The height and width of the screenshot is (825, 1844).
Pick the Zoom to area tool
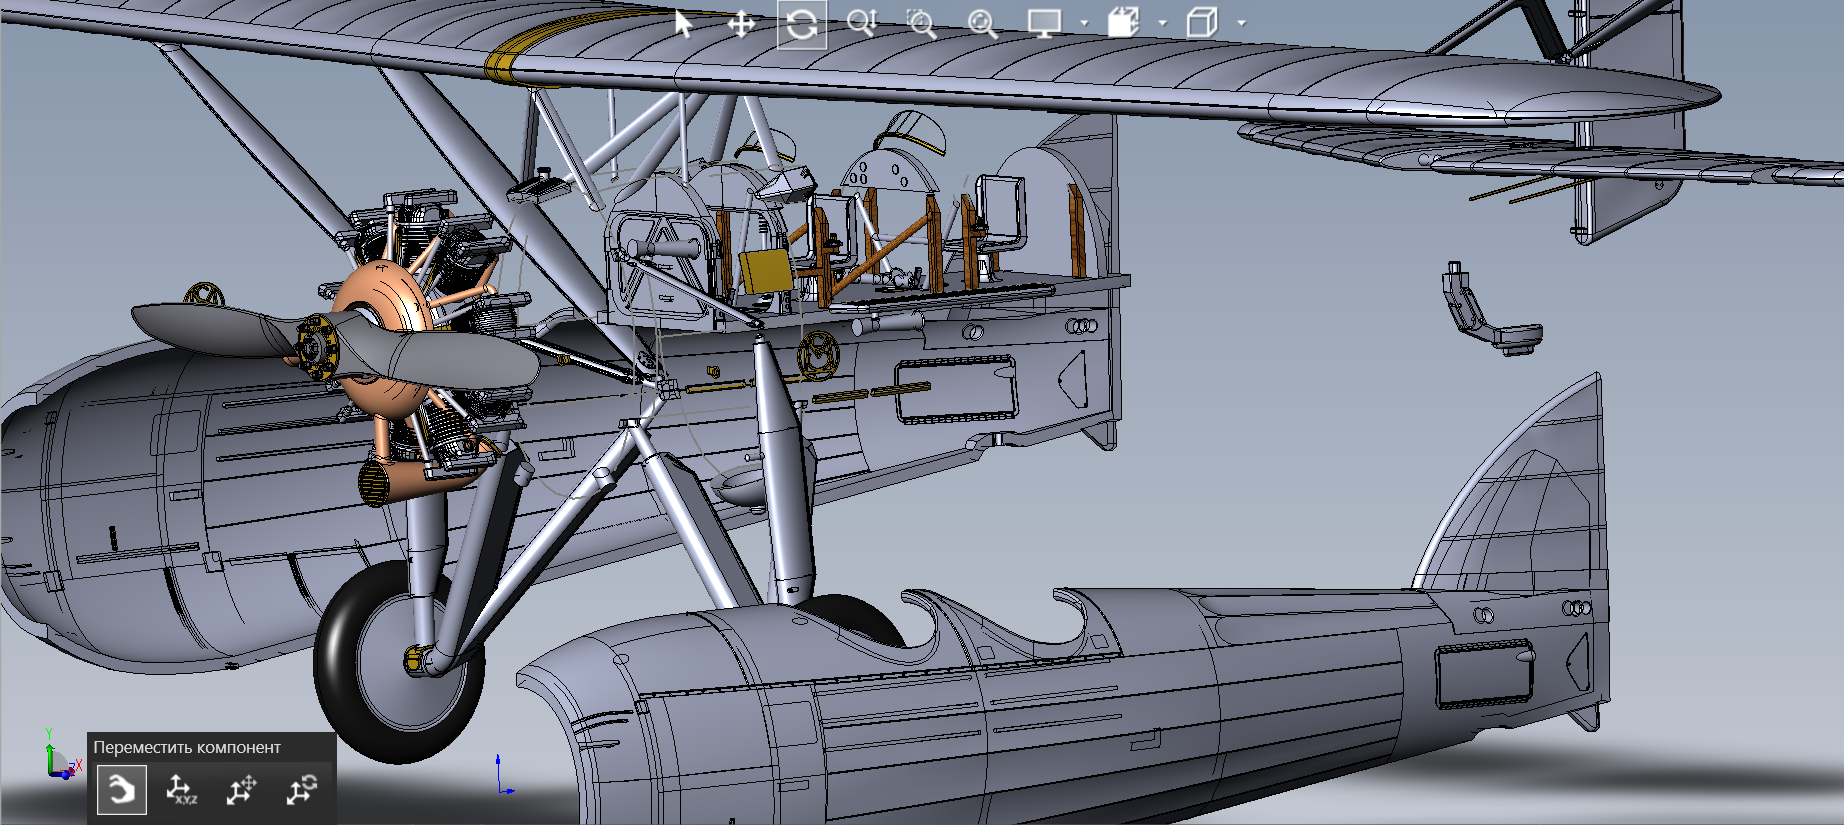coord(921,24)
